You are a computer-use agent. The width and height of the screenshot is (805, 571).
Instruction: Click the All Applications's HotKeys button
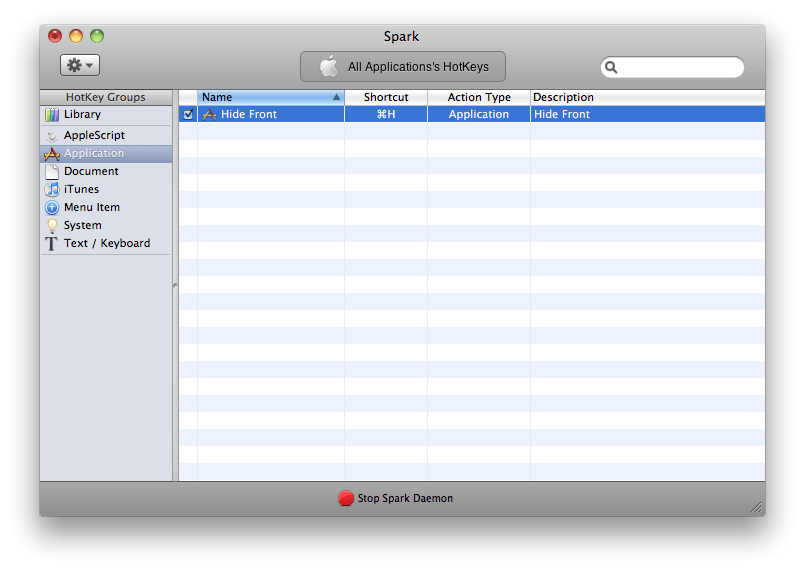[402, 67]
